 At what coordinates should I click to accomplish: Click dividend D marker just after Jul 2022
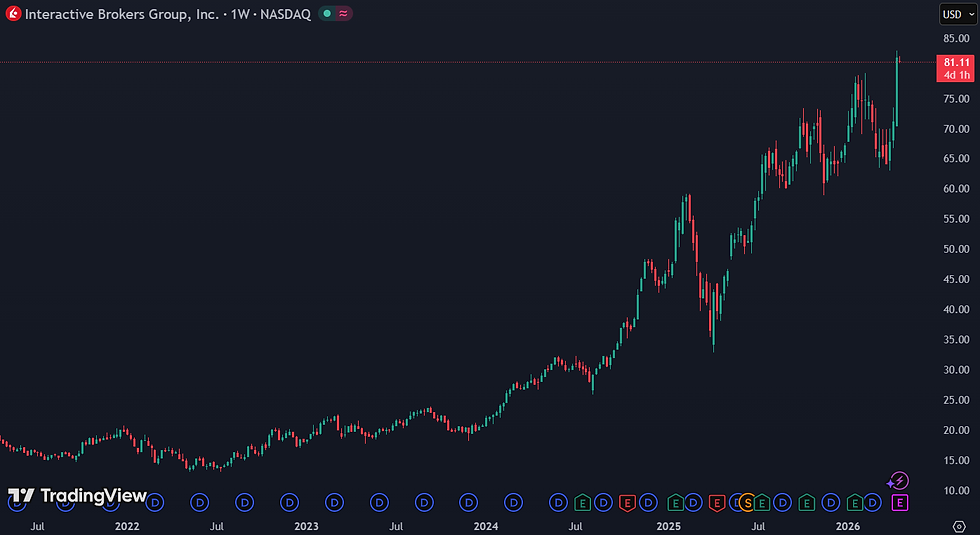pos(244,502)
